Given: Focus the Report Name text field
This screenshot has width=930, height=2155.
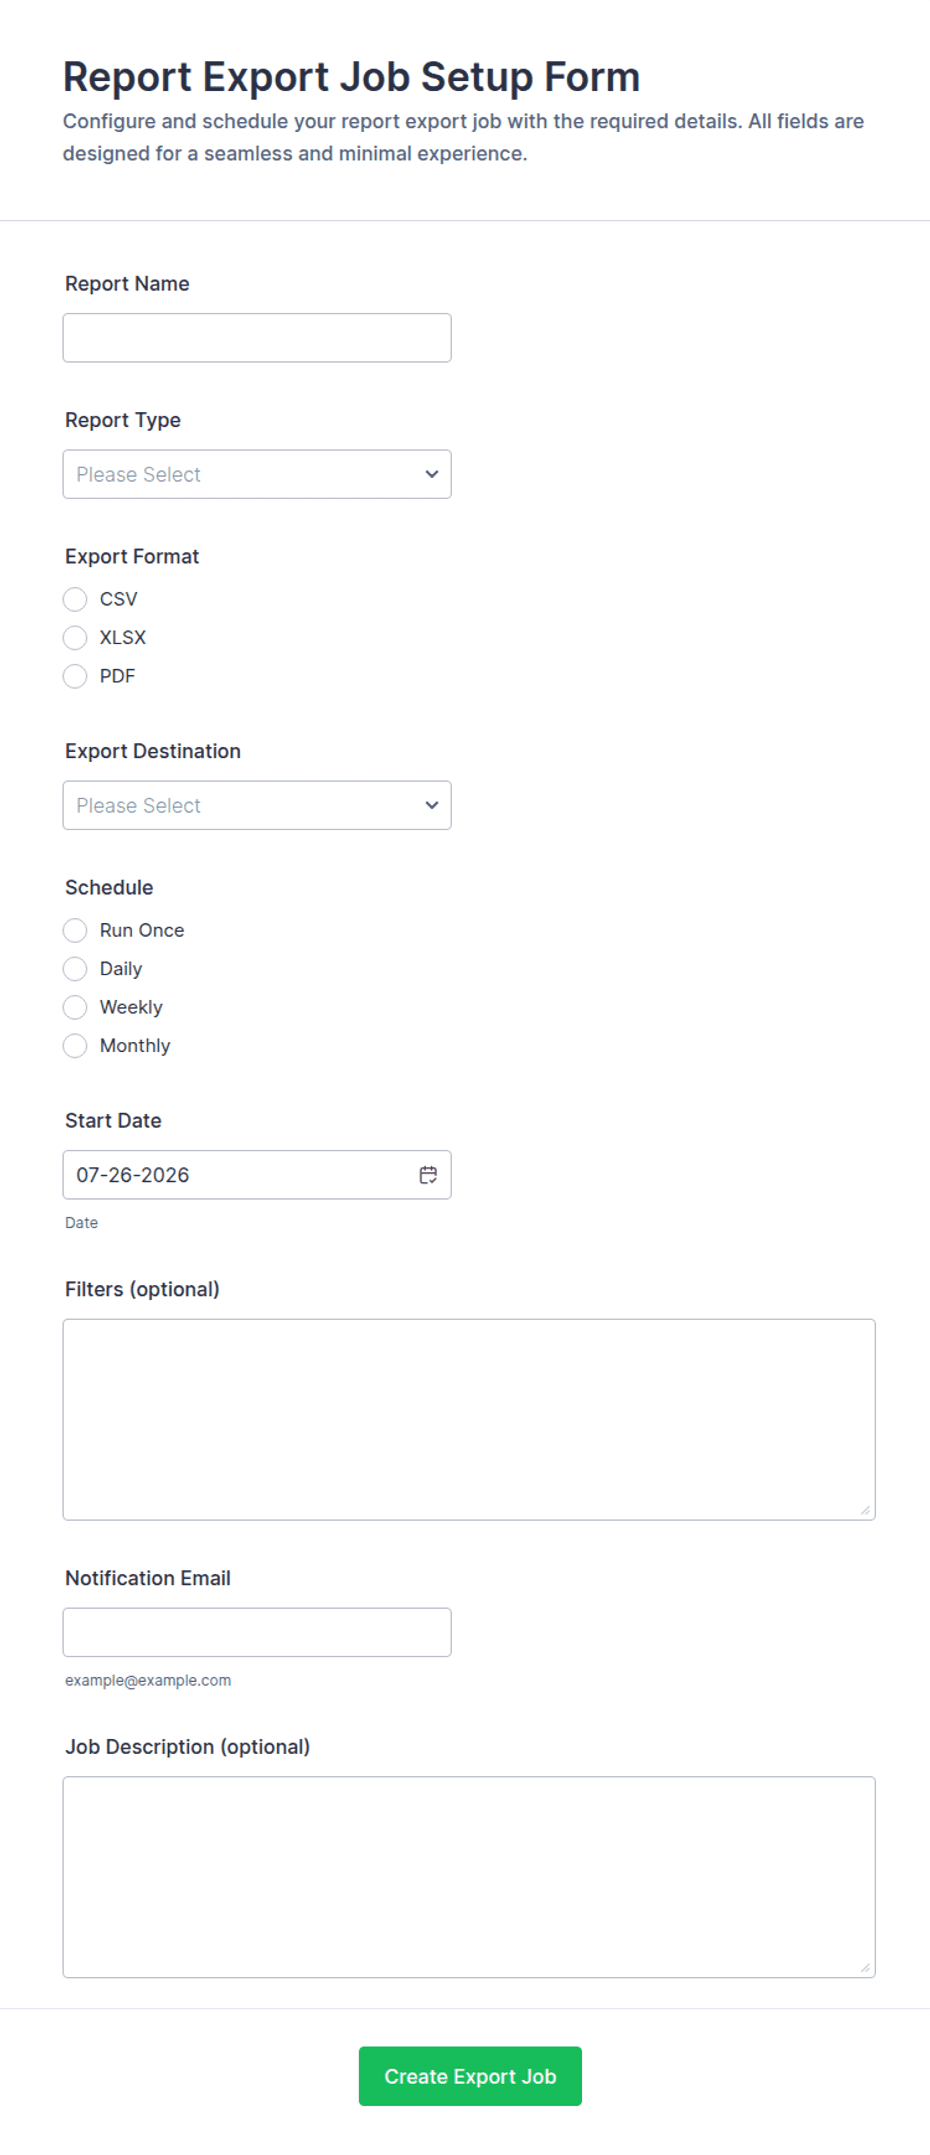Looking at the screenshot, I should [x=257, y=338].
